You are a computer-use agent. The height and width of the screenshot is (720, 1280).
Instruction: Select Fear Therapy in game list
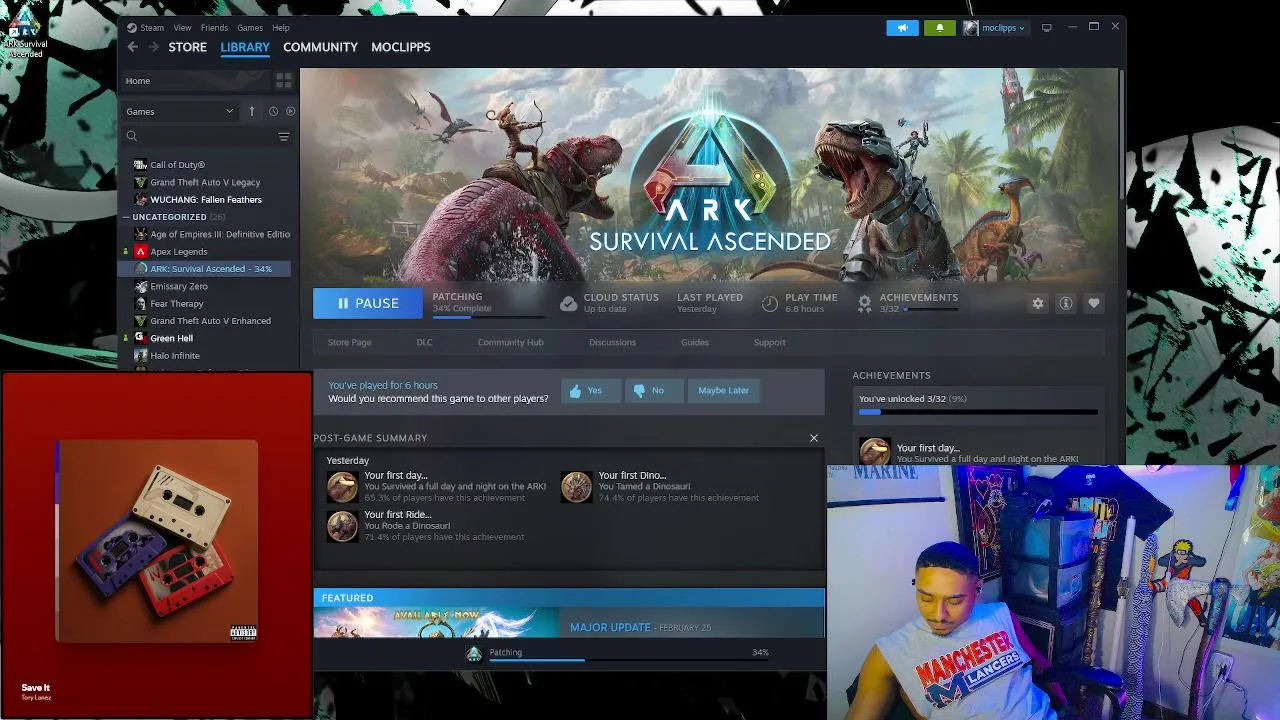[x=176, y=304]
